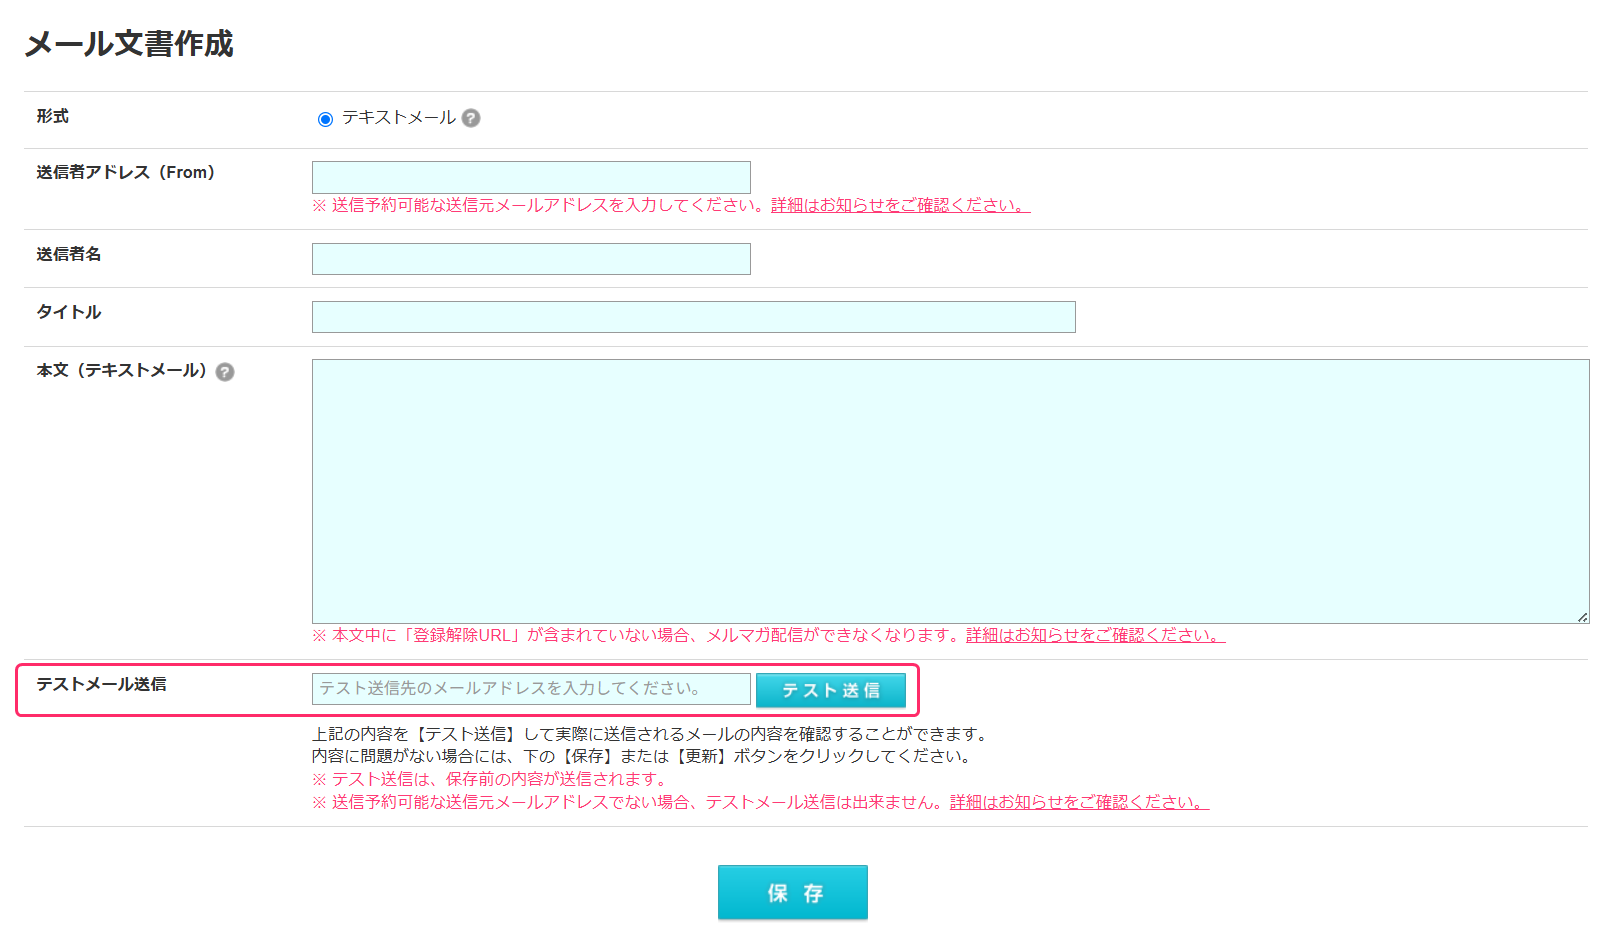Click the メール文書作成 page heading
The width and height of the screenshot is (1615, 947).
(x=129, y=44)
